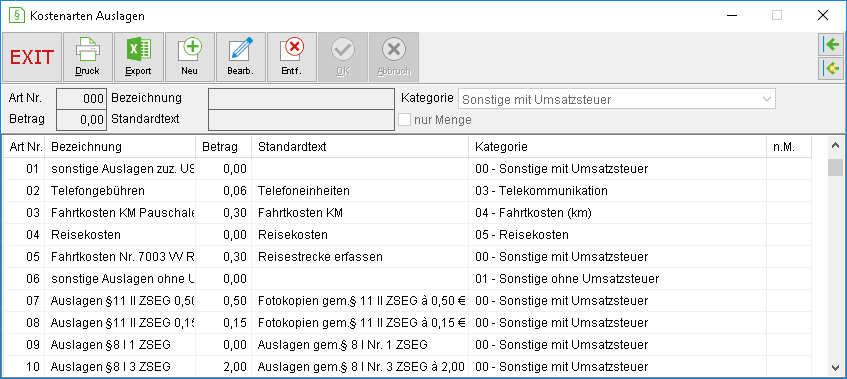Edit the entry with Bearb.
Image resolution: width=847 pixels, height=379 pixels.
point(240,57)
